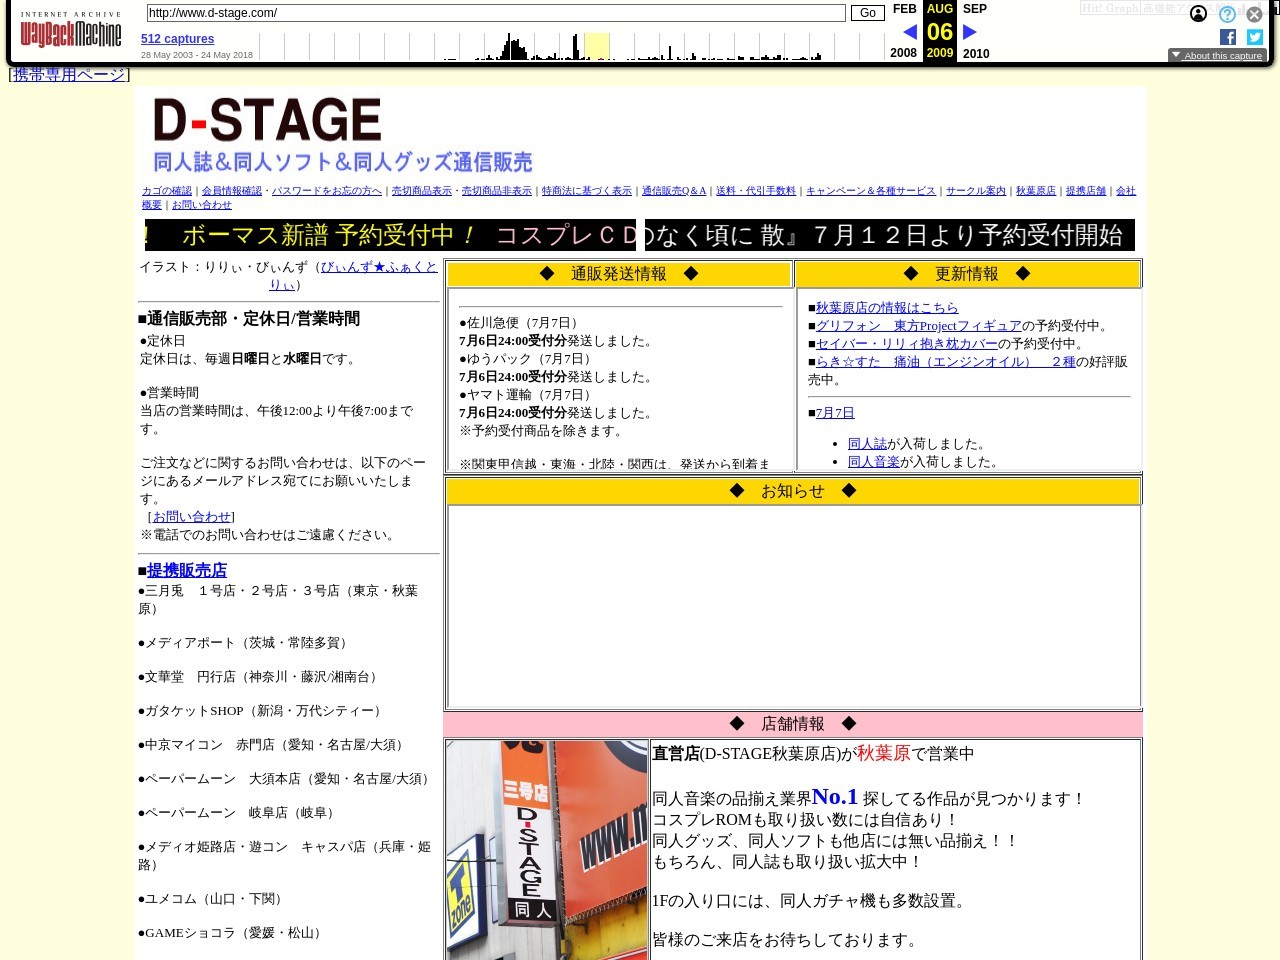The height and width of the screenshot is (960, 1280).
Task: Switch to the 2008 captures tab
Action: (x=903, y=53)
